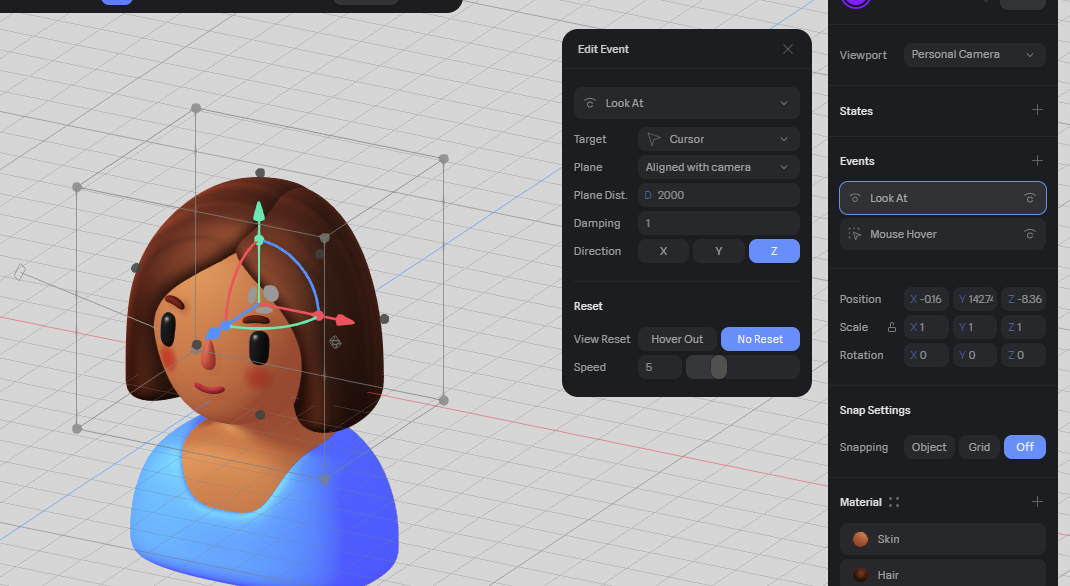Click the Scale Z field

tap(1024, 327)
